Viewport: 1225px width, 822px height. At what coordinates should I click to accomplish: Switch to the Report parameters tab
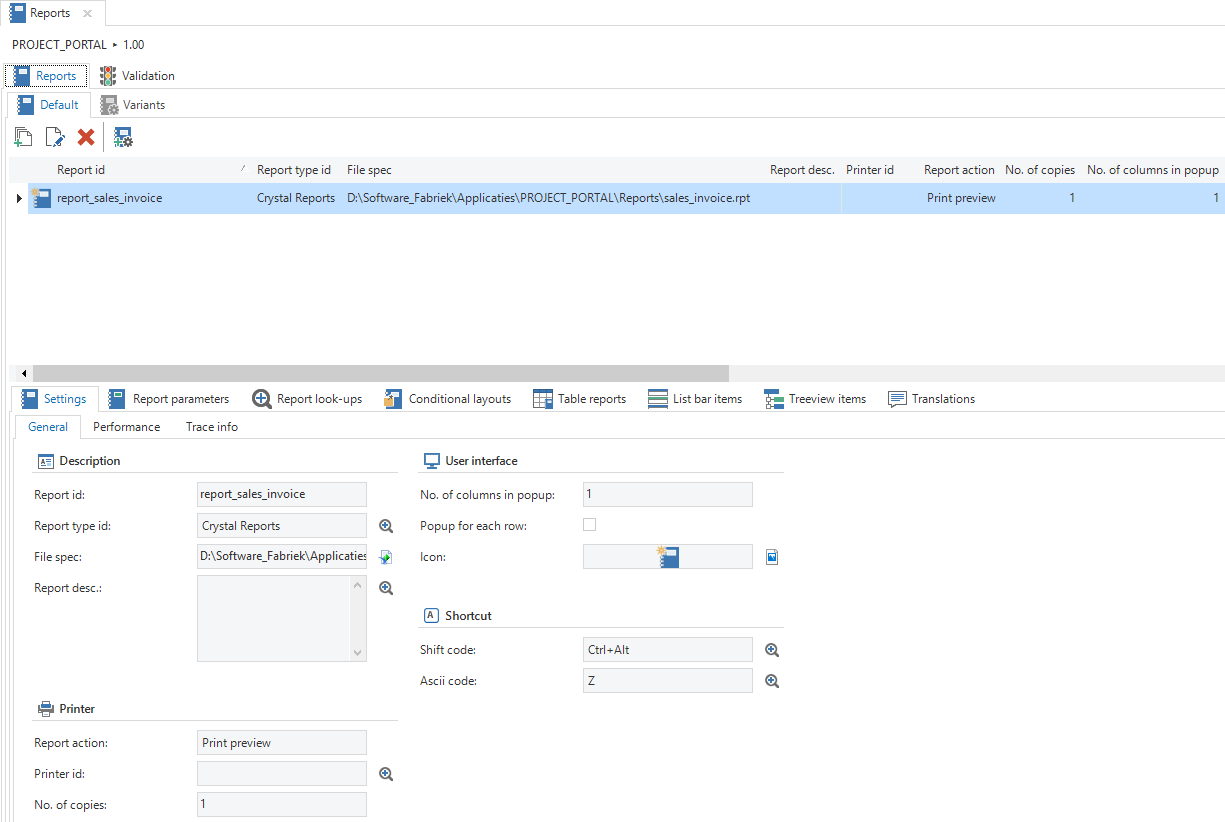(169, 399)
